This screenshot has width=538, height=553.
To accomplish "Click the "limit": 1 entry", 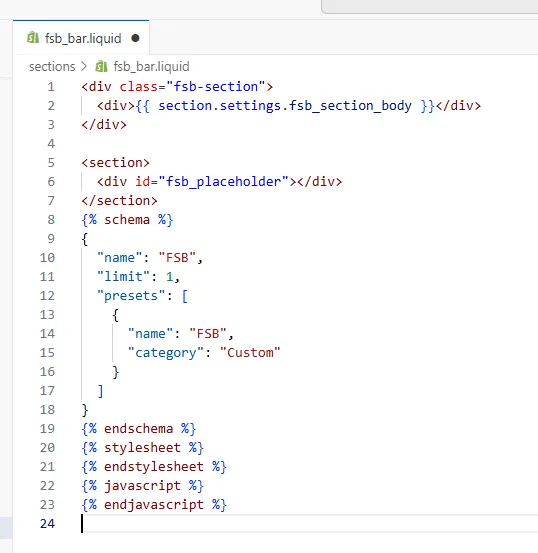I will point(135,277).
